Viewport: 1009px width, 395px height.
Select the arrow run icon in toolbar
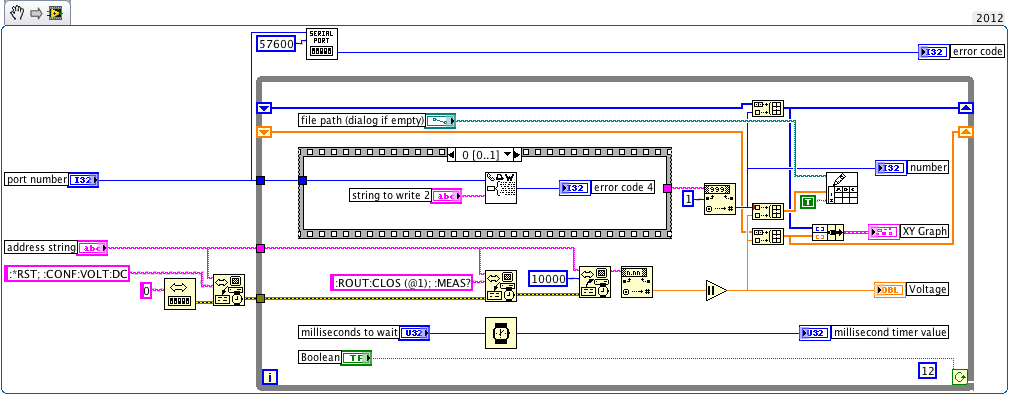36,13
